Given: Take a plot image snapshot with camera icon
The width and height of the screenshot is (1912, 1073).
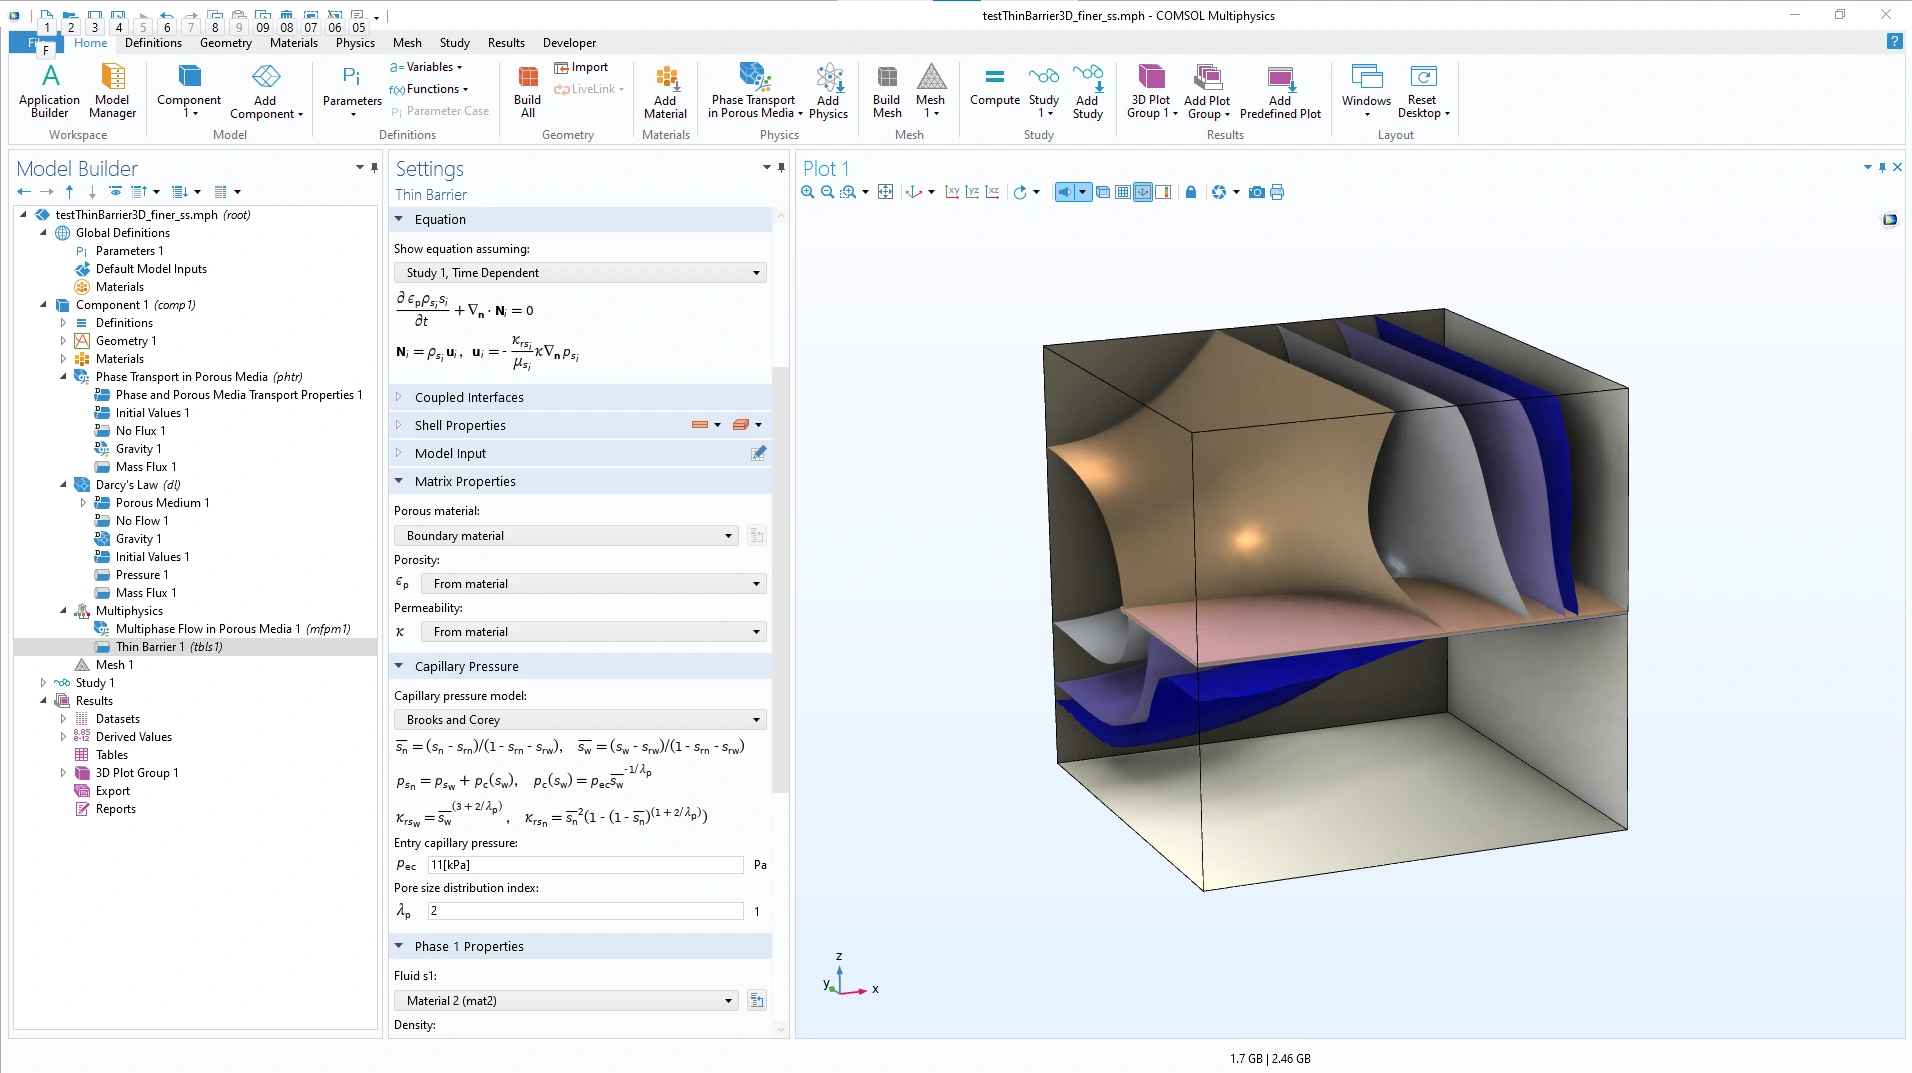Looking at the screenshot, I should coord(1257,192).
